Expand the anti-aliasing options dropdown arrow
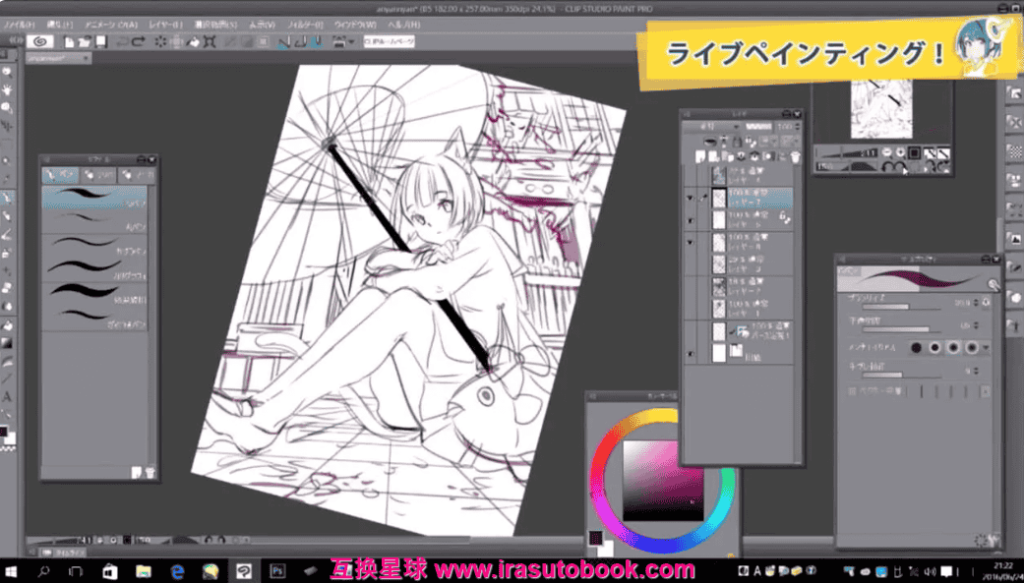The height and width of the screenshot is (583, 1024). pyautogui.click(x=988, y=347)
